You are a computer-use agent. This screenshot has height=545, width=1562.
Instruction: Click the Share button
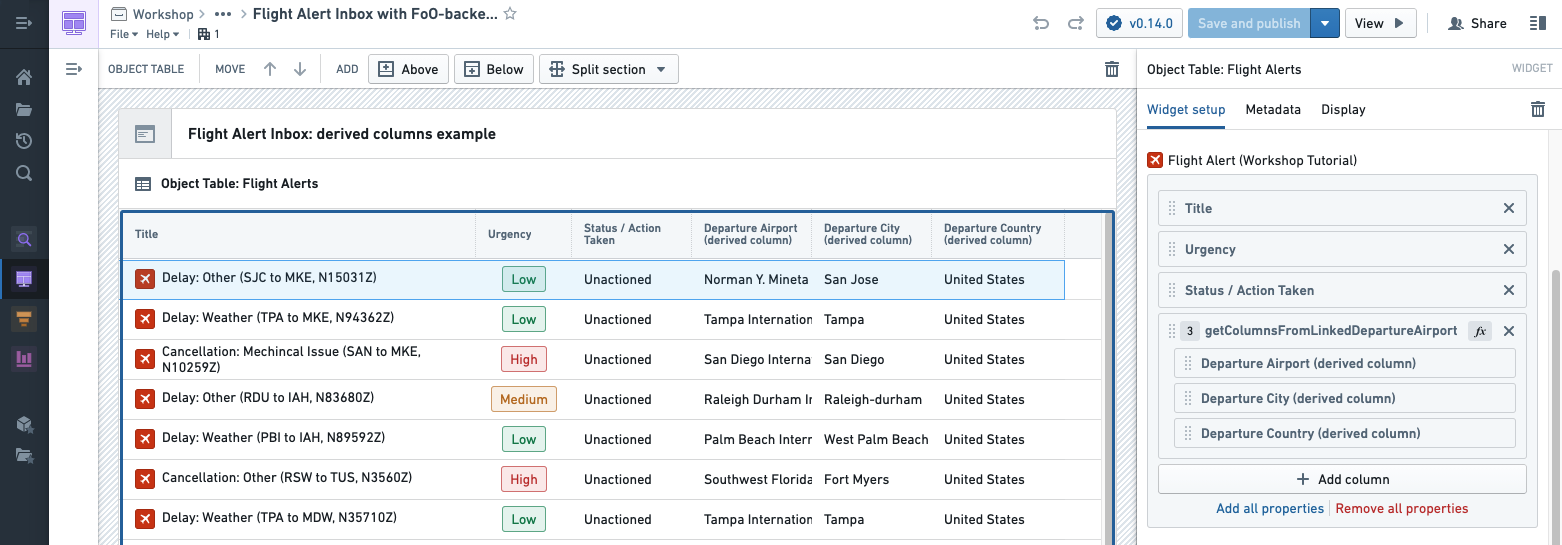(x=1477, y=23)
